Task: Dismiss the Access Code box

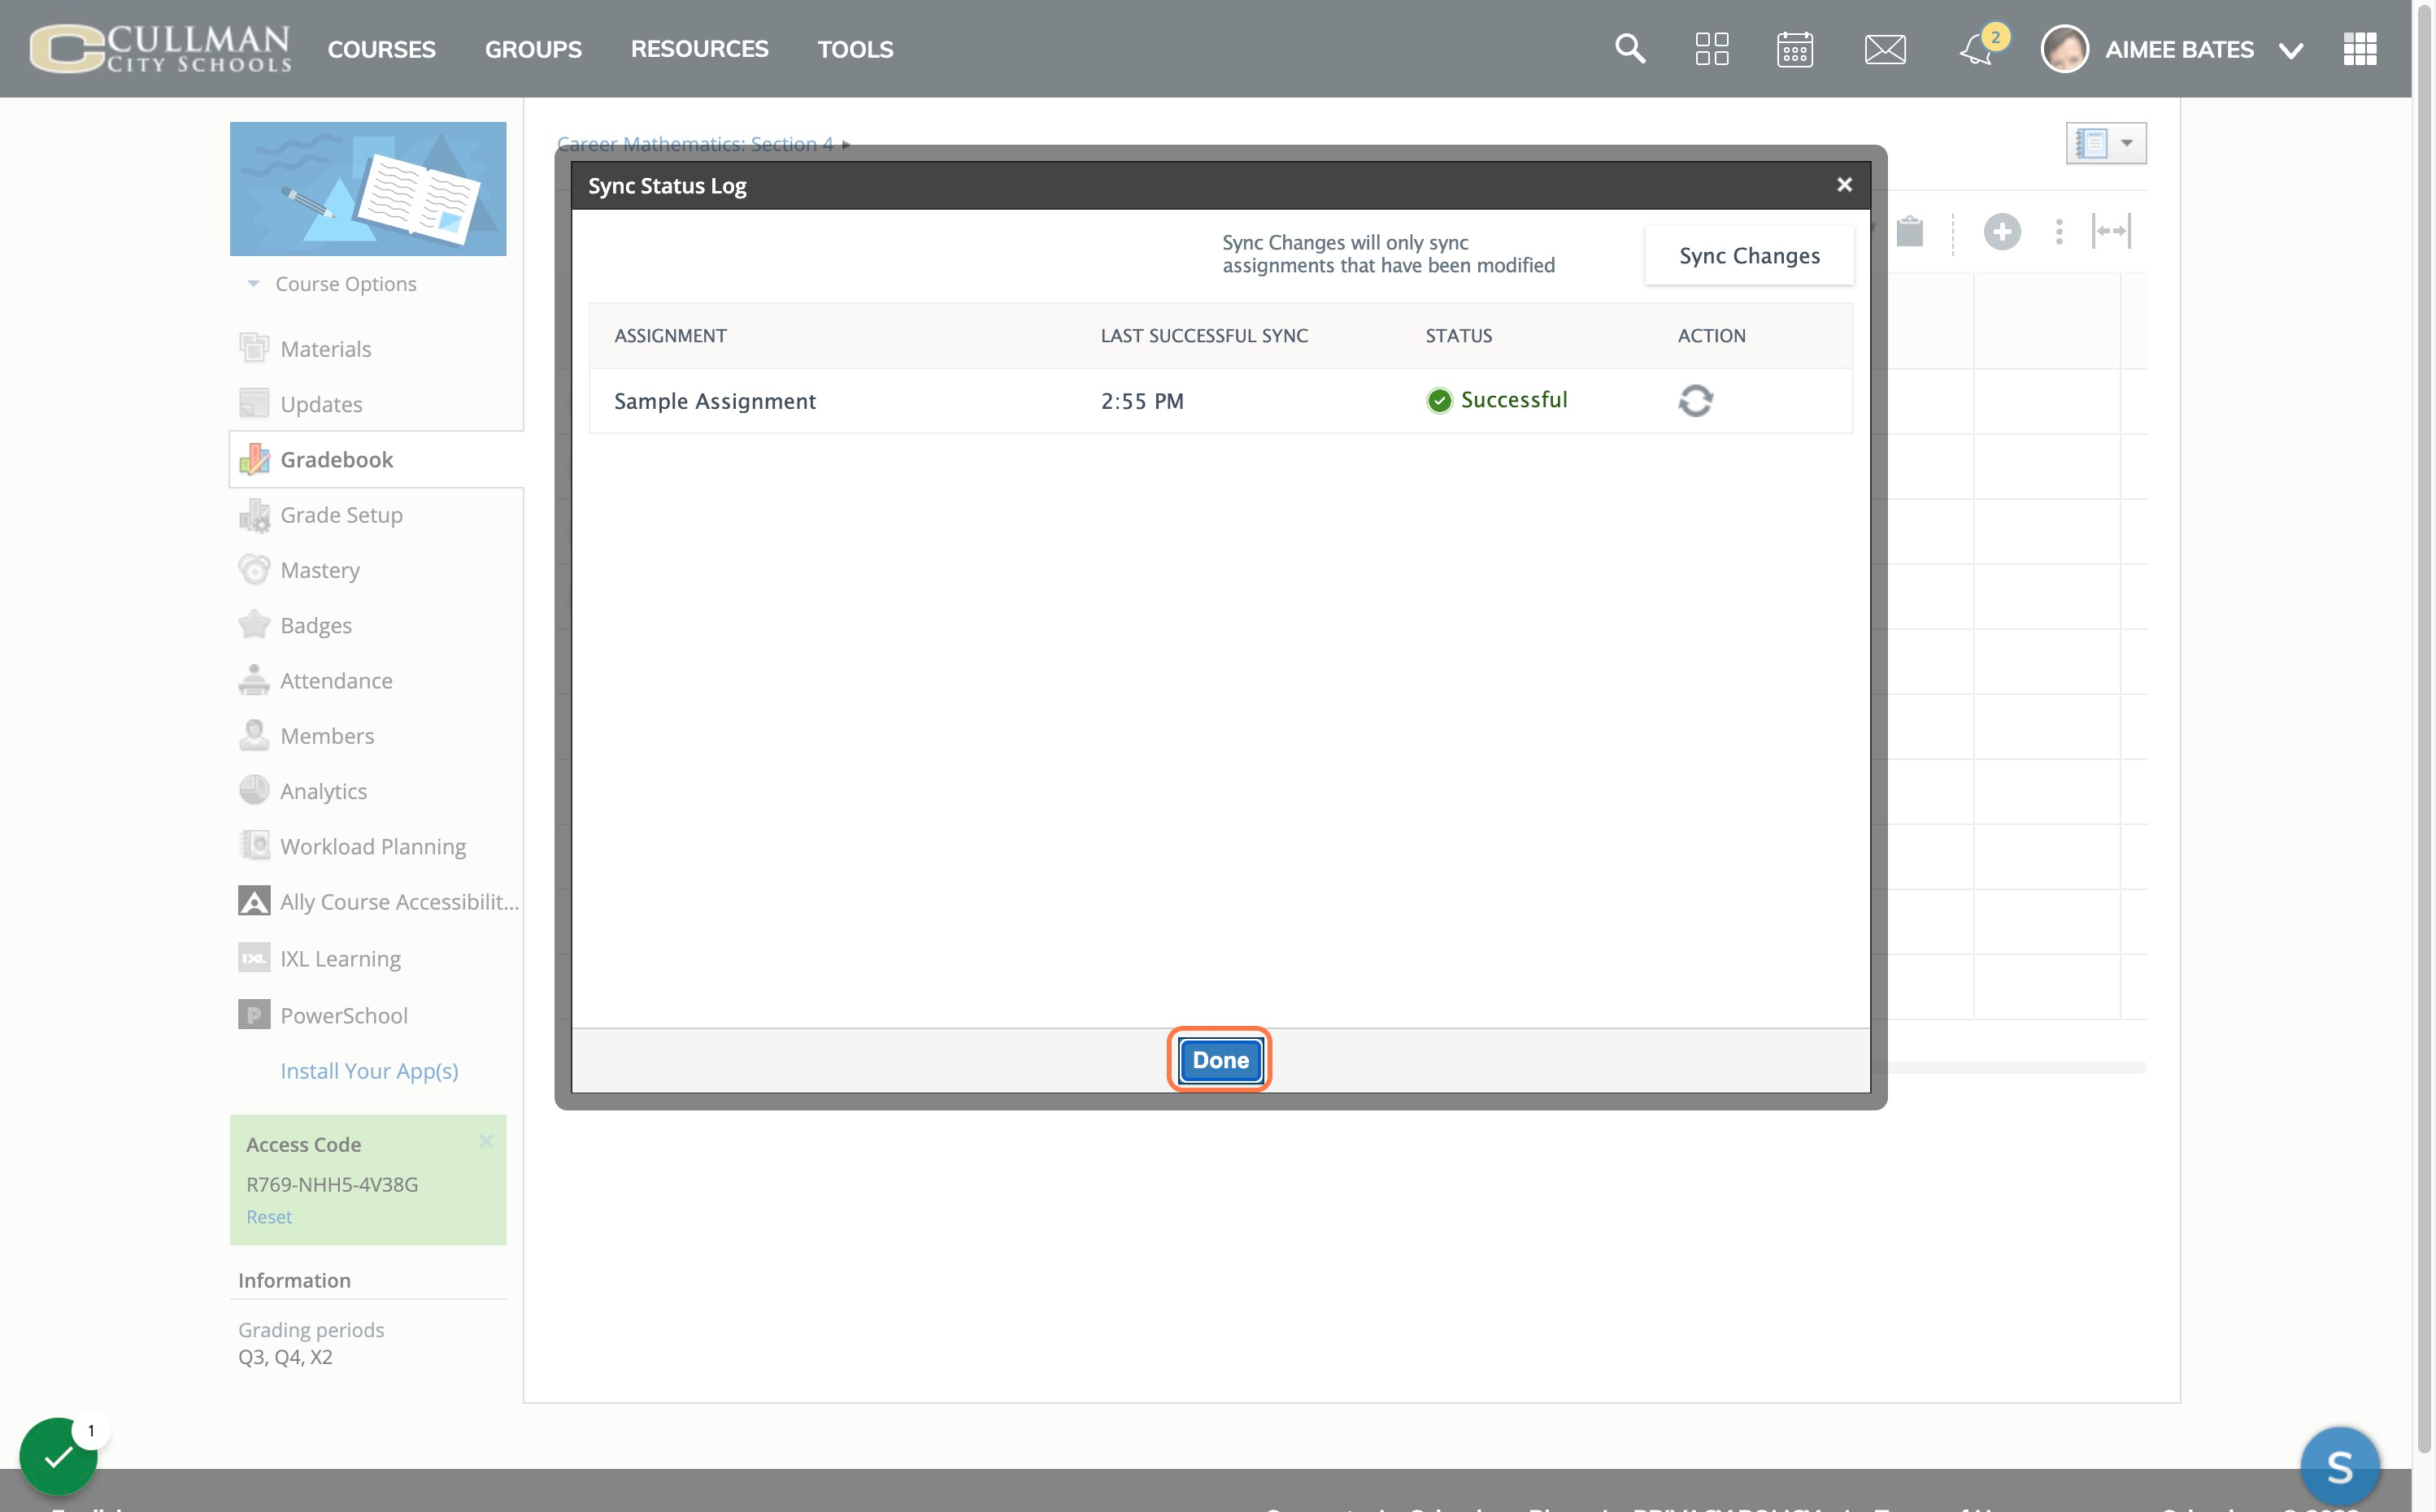Action: 486,1141
